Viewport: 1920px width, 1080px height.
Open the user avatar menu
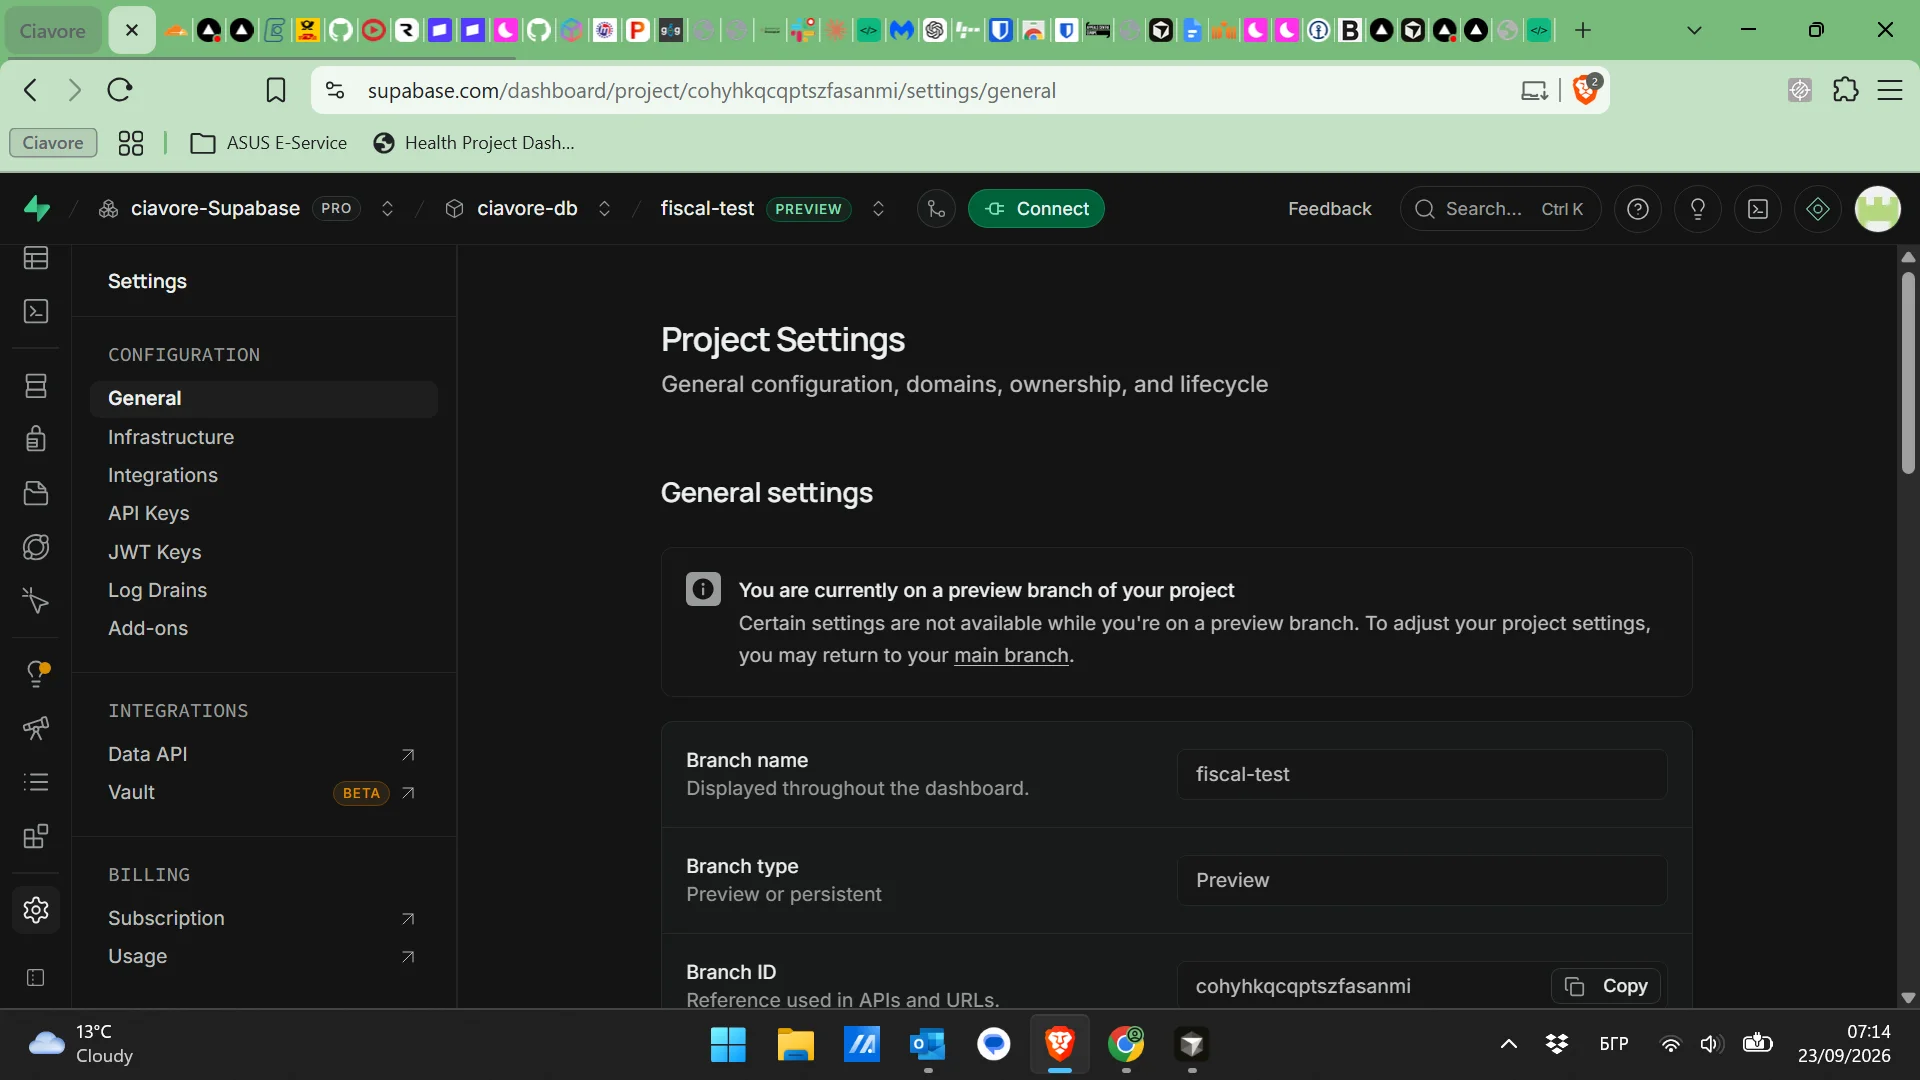click(x=1878, y=209)
